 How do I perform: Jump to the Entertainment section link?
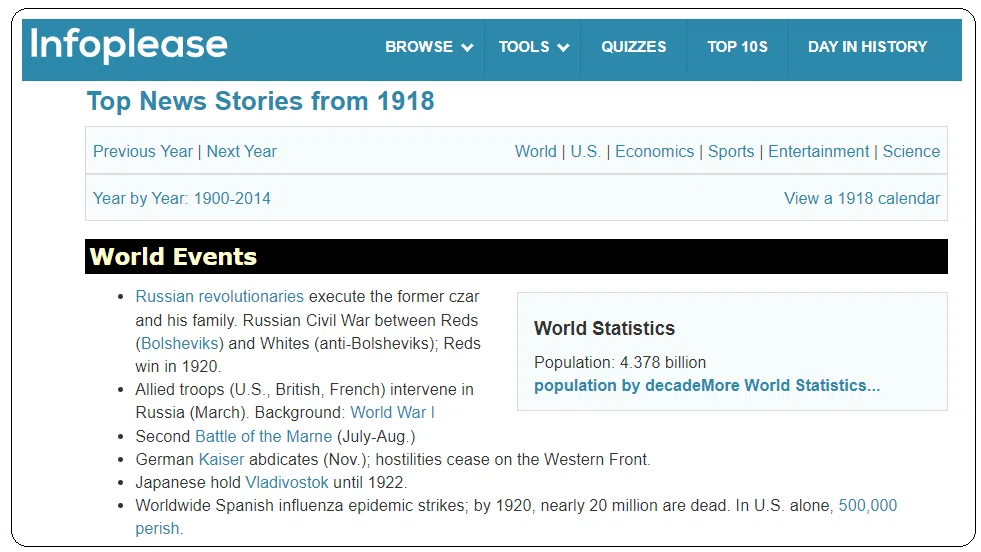coord(818,151)
